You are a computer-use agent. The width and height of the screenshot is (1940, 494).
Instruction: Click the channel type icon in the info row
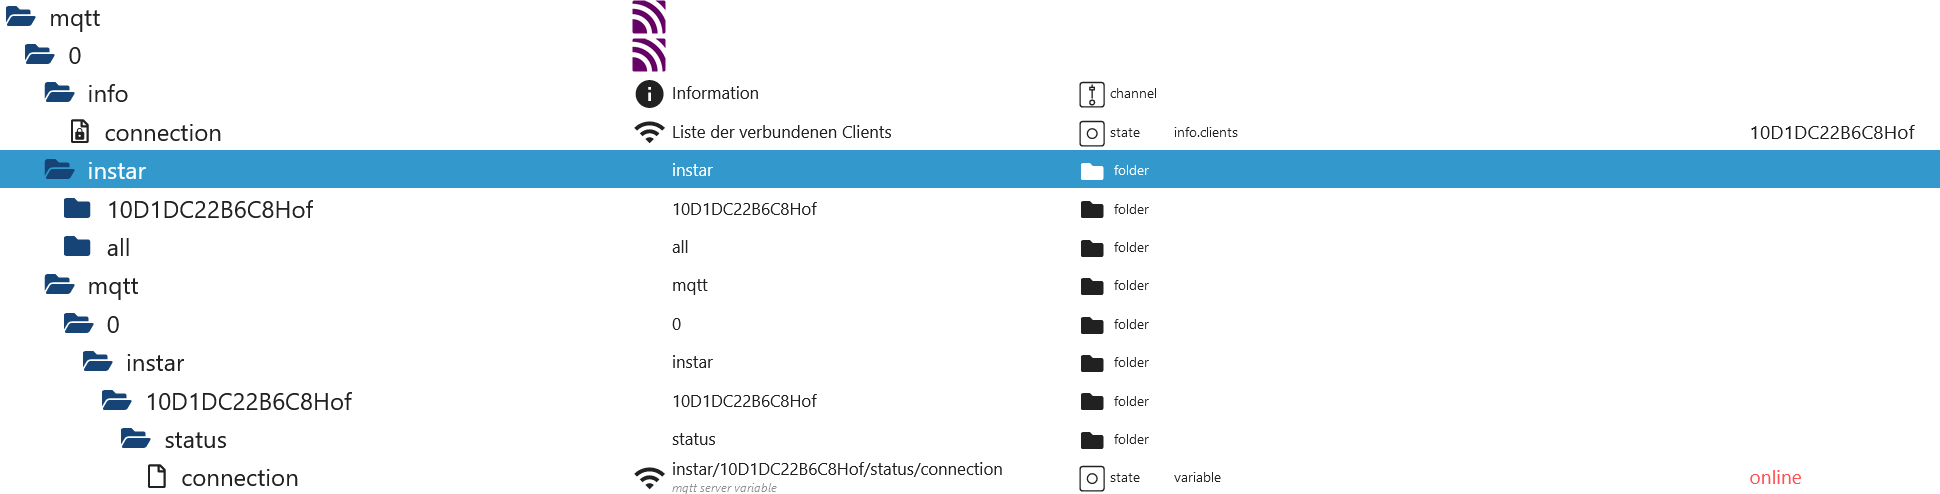[1092, 94]
